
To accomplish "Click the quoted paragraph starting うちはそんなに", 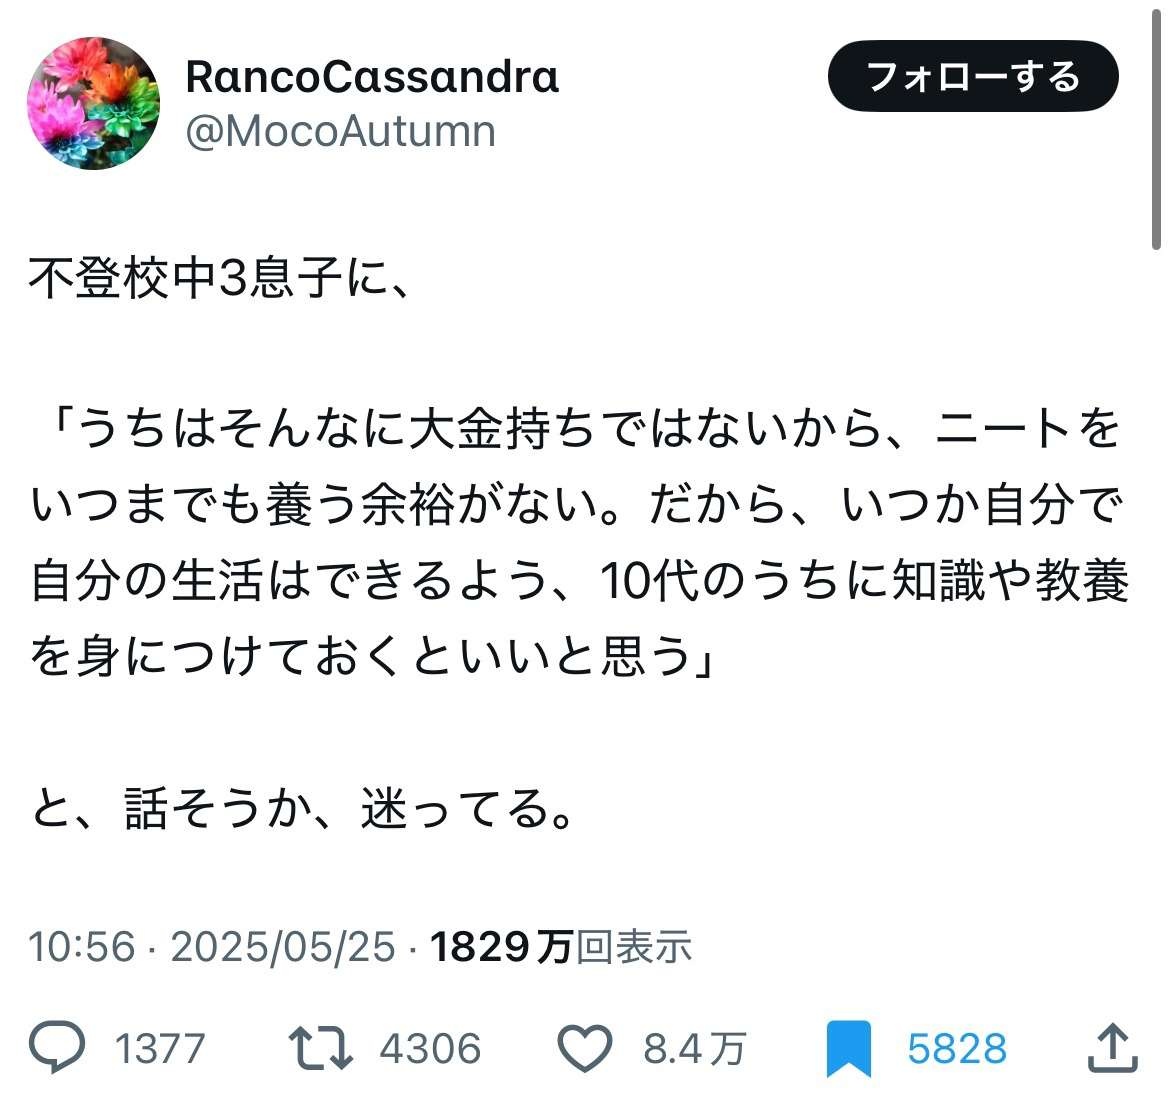I will (578, 543).
